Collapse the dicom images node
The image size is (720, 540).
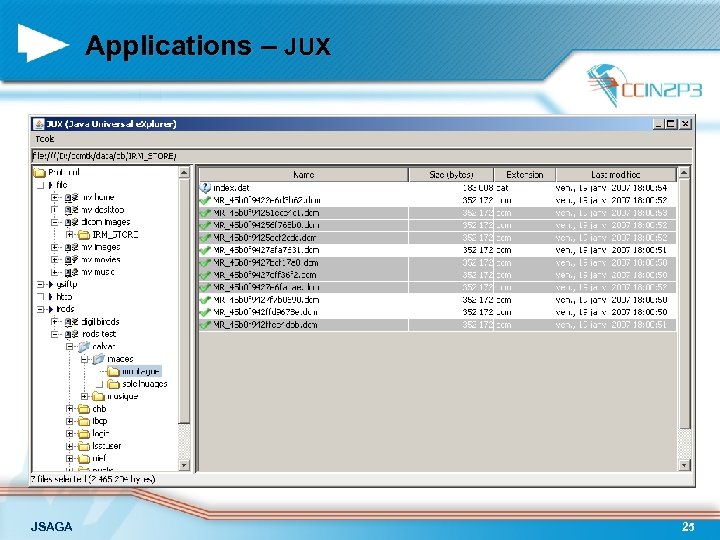(x=55, y=222)
